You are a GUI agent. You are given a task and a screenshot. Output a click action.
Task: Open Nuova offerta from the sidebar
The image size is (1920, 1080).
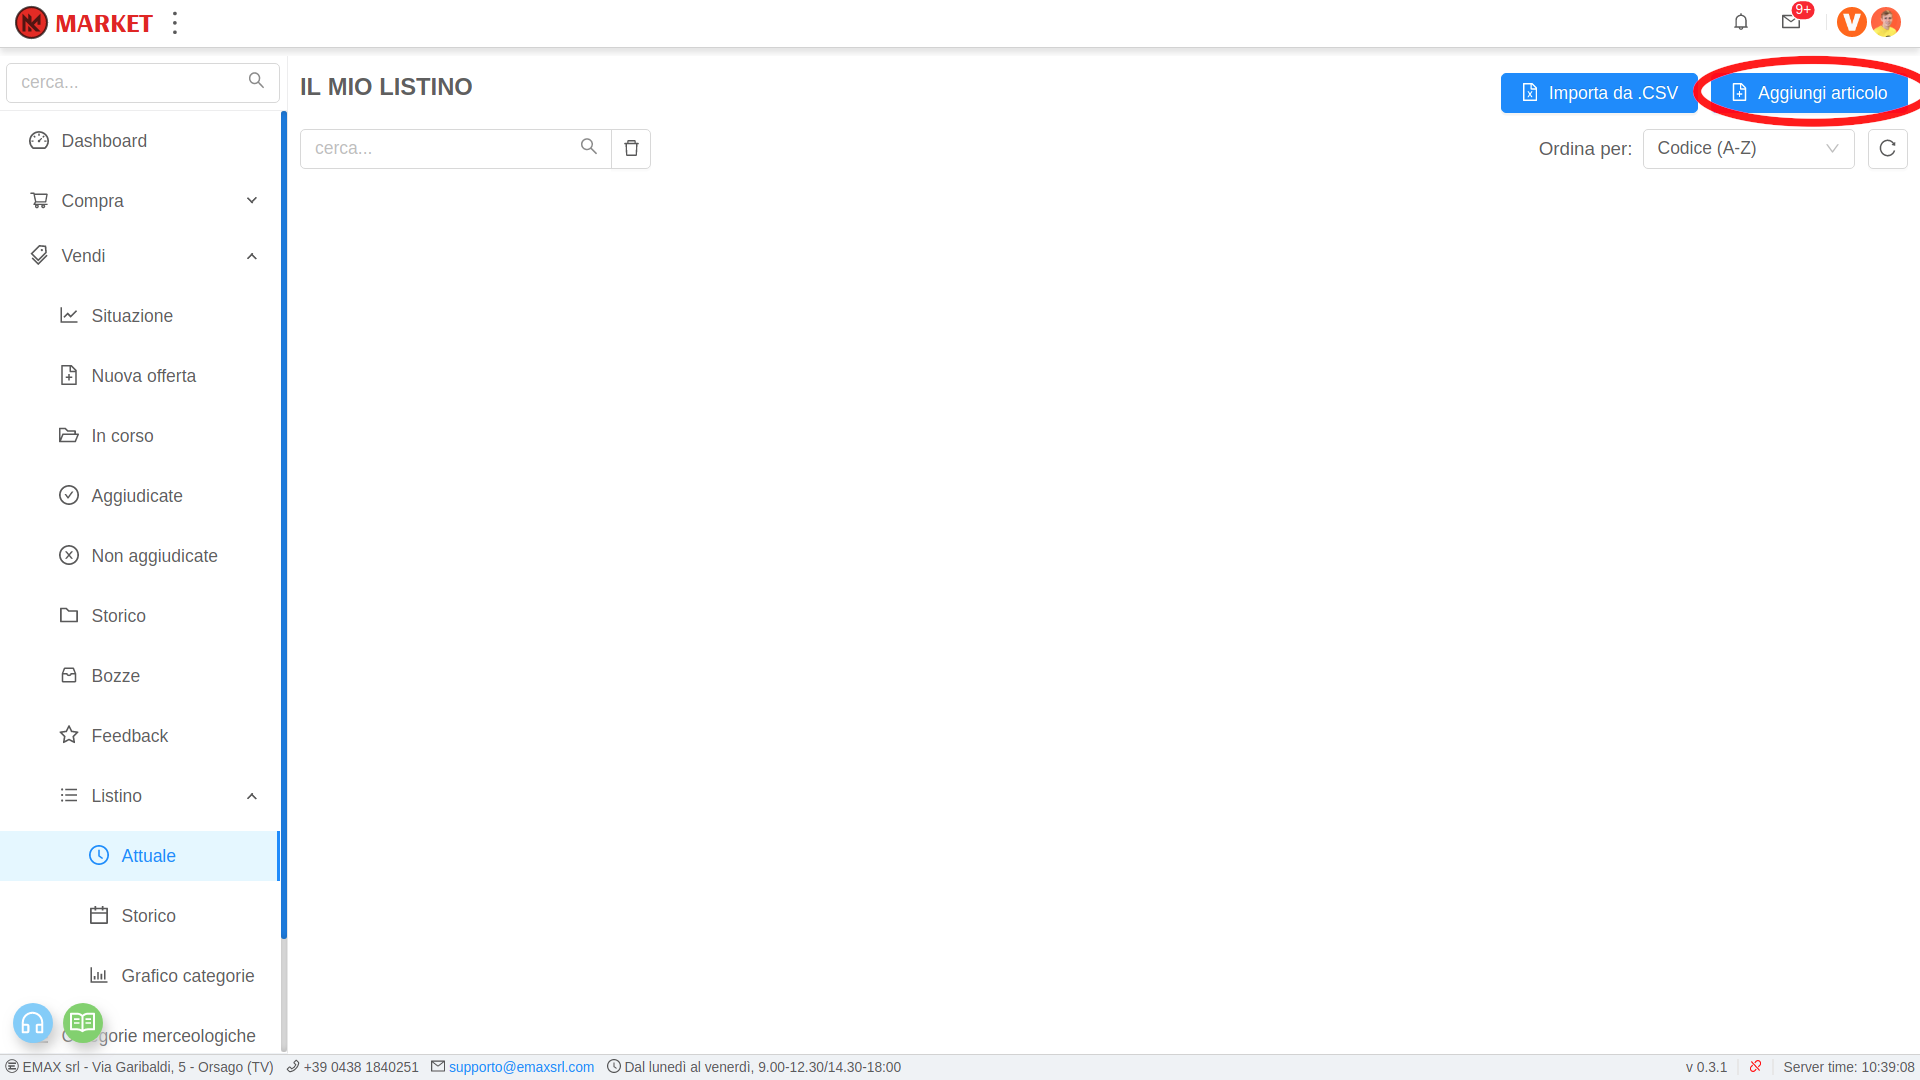click(x=143, y=376)
